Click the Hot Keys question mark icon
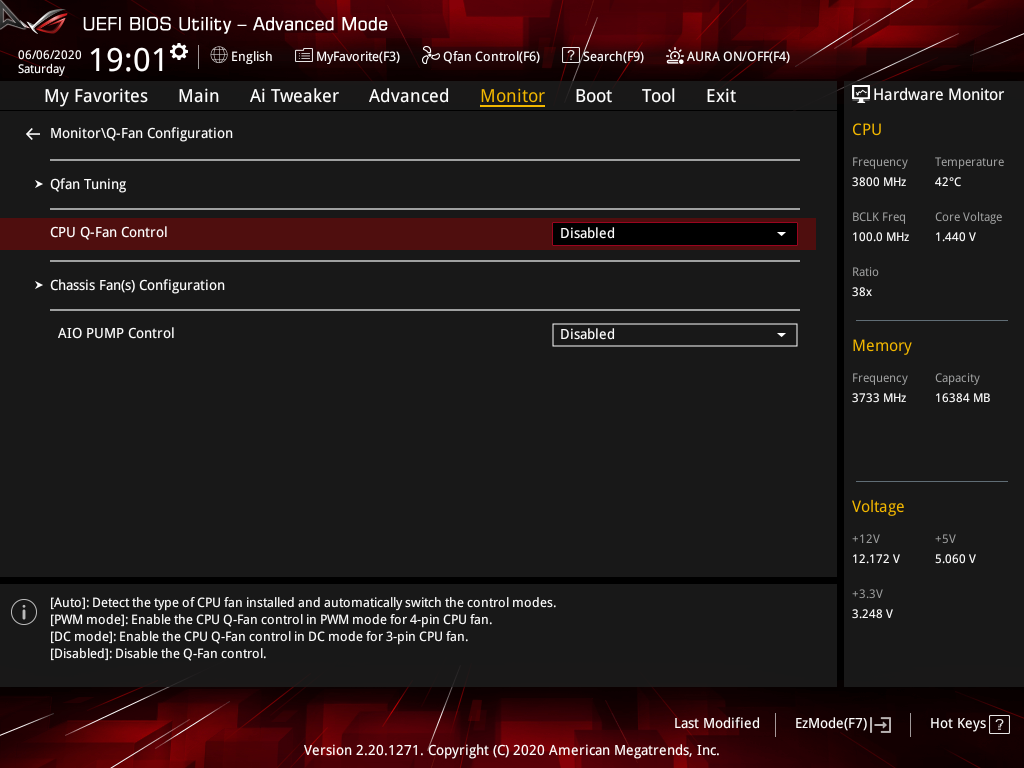1024x768 pixels. [x=999, y=724]
